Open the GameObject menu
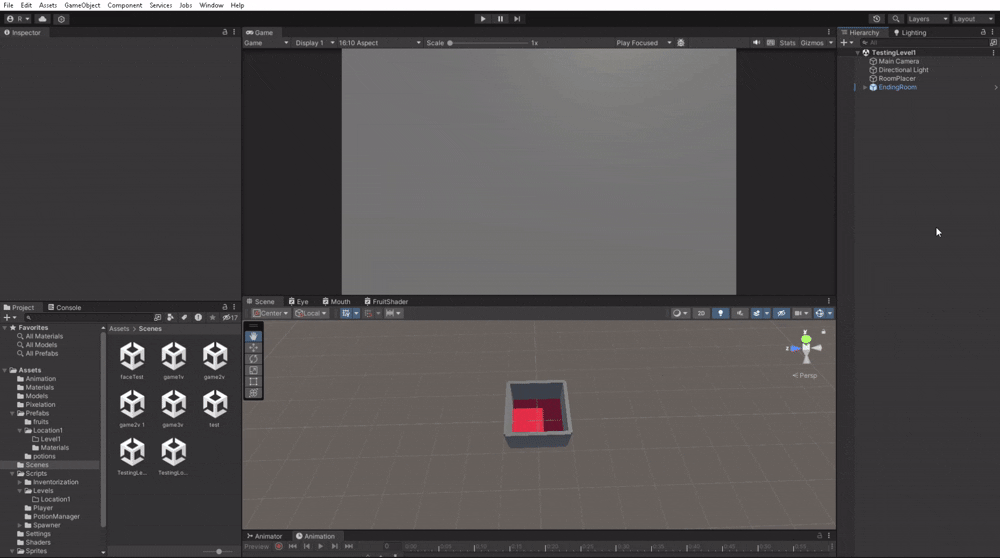 click(82, 5)
